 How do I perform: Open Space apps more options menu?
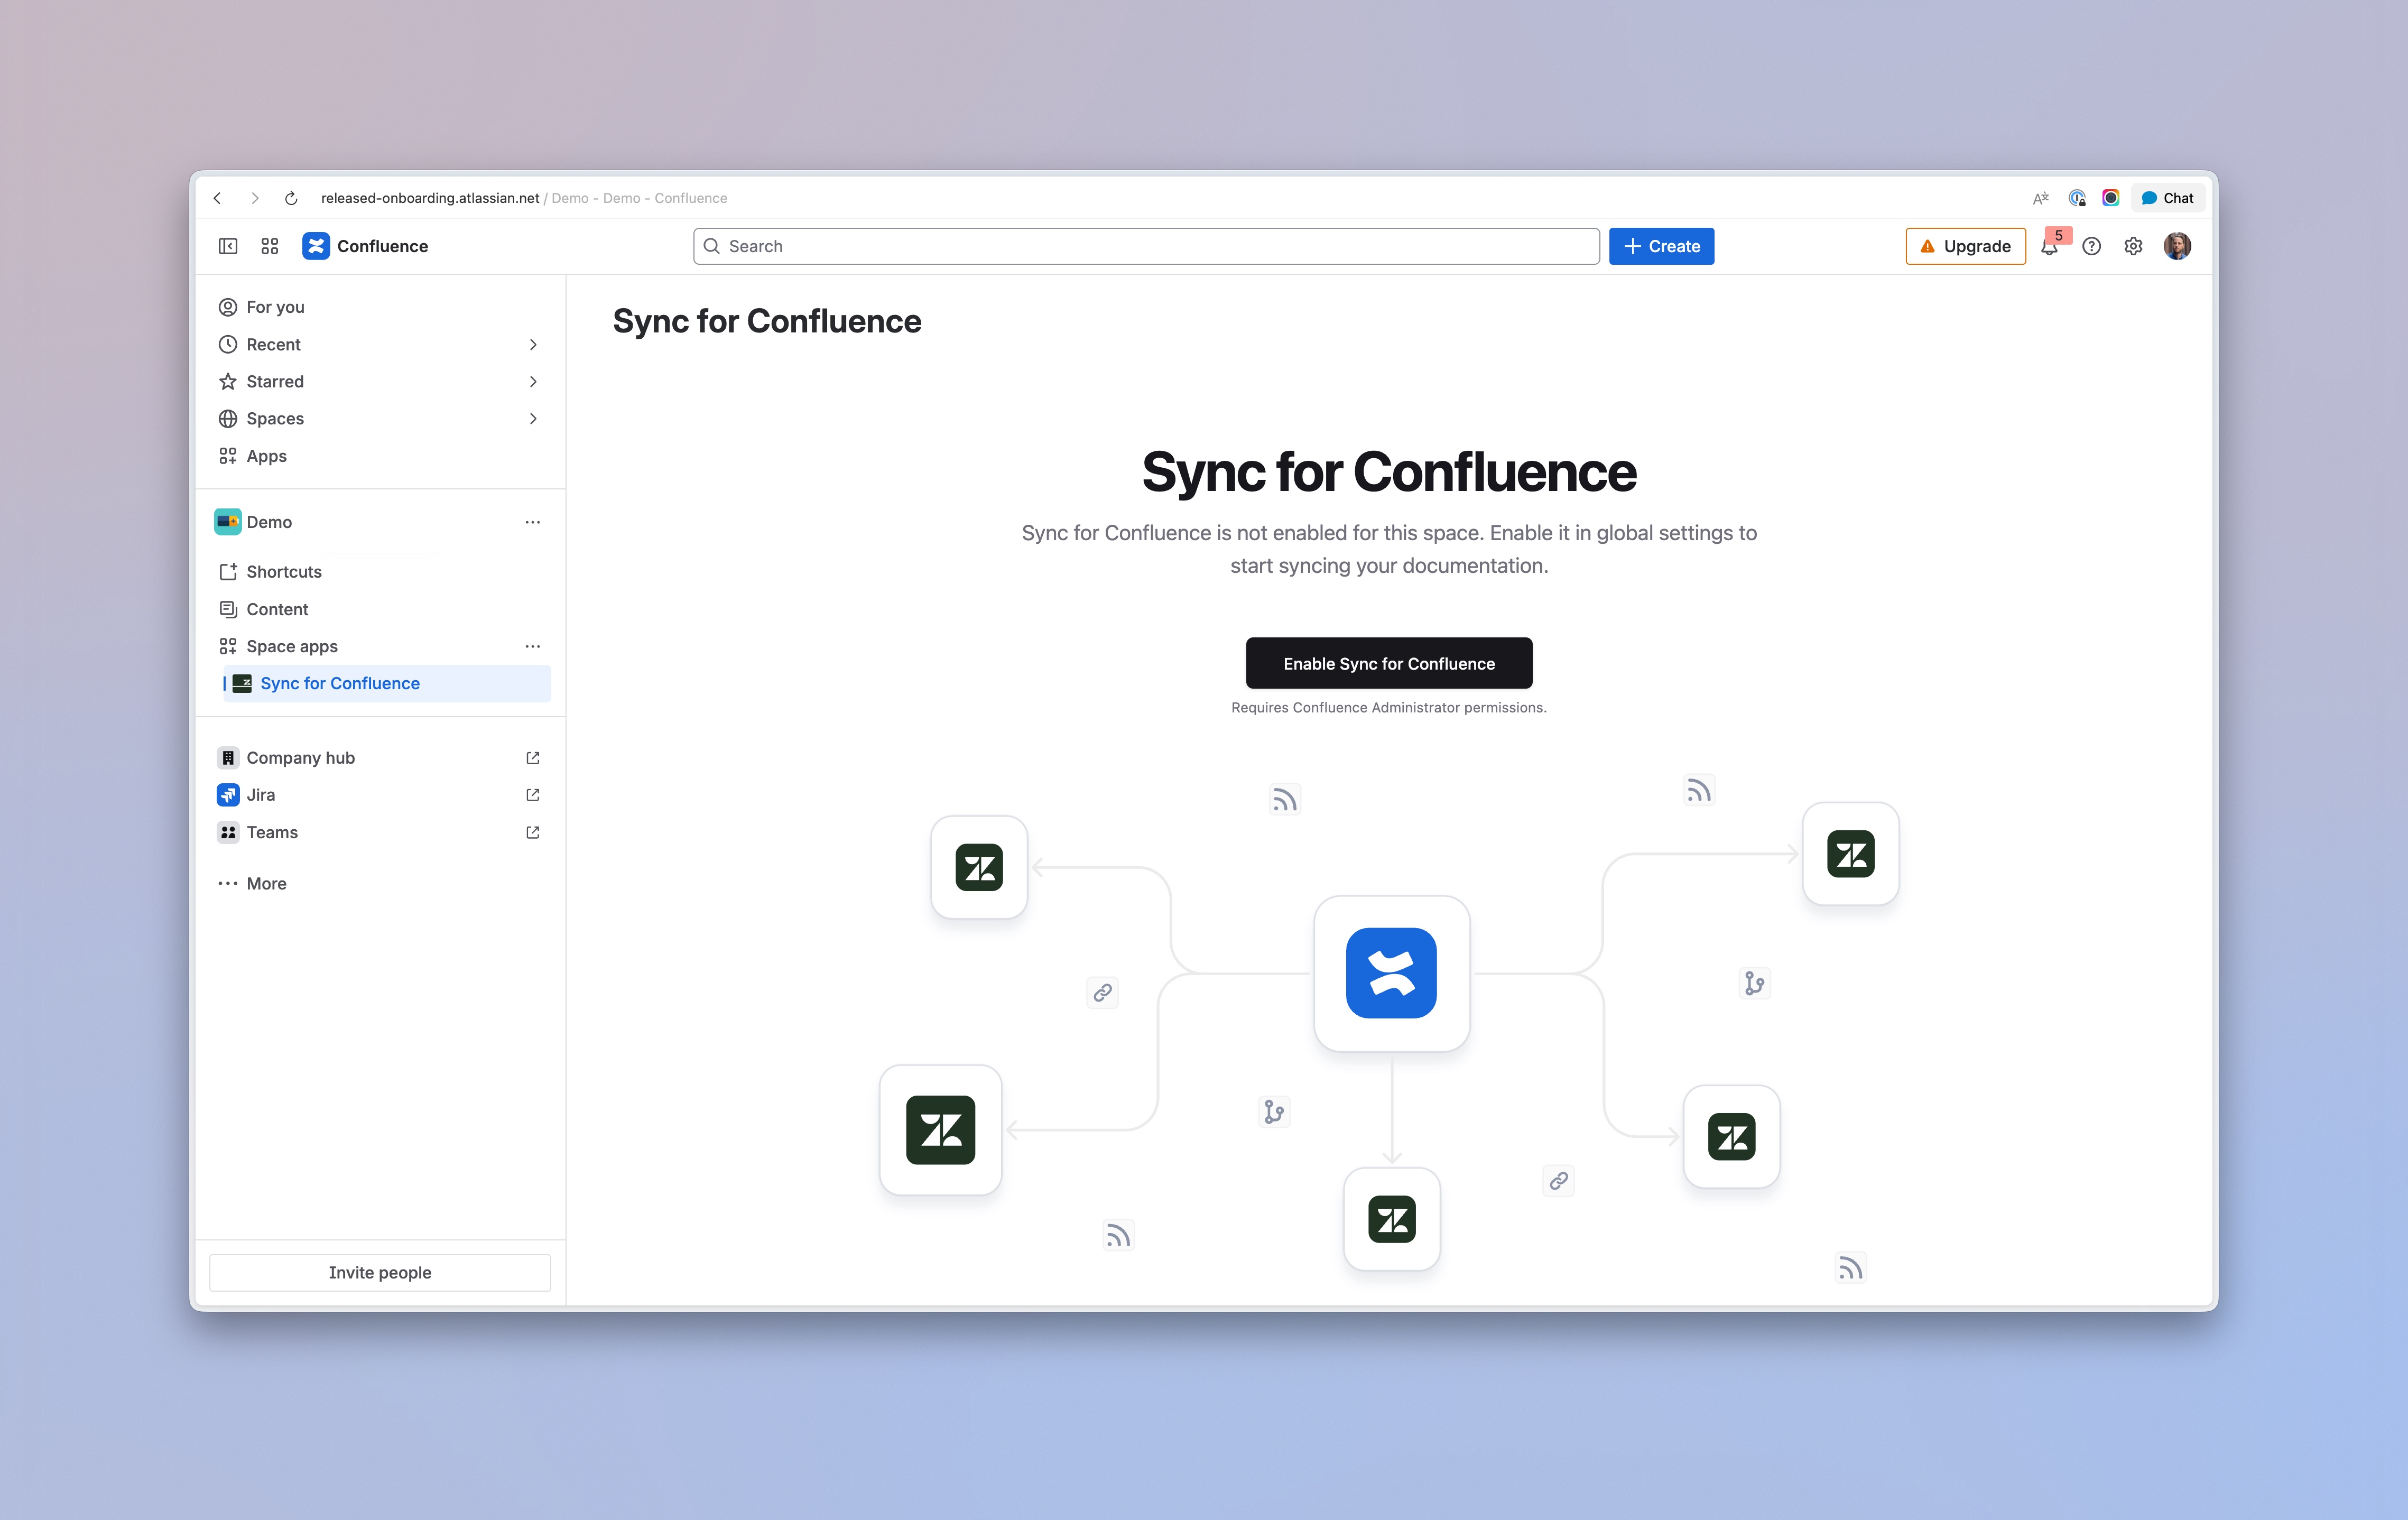coord(533,646)
